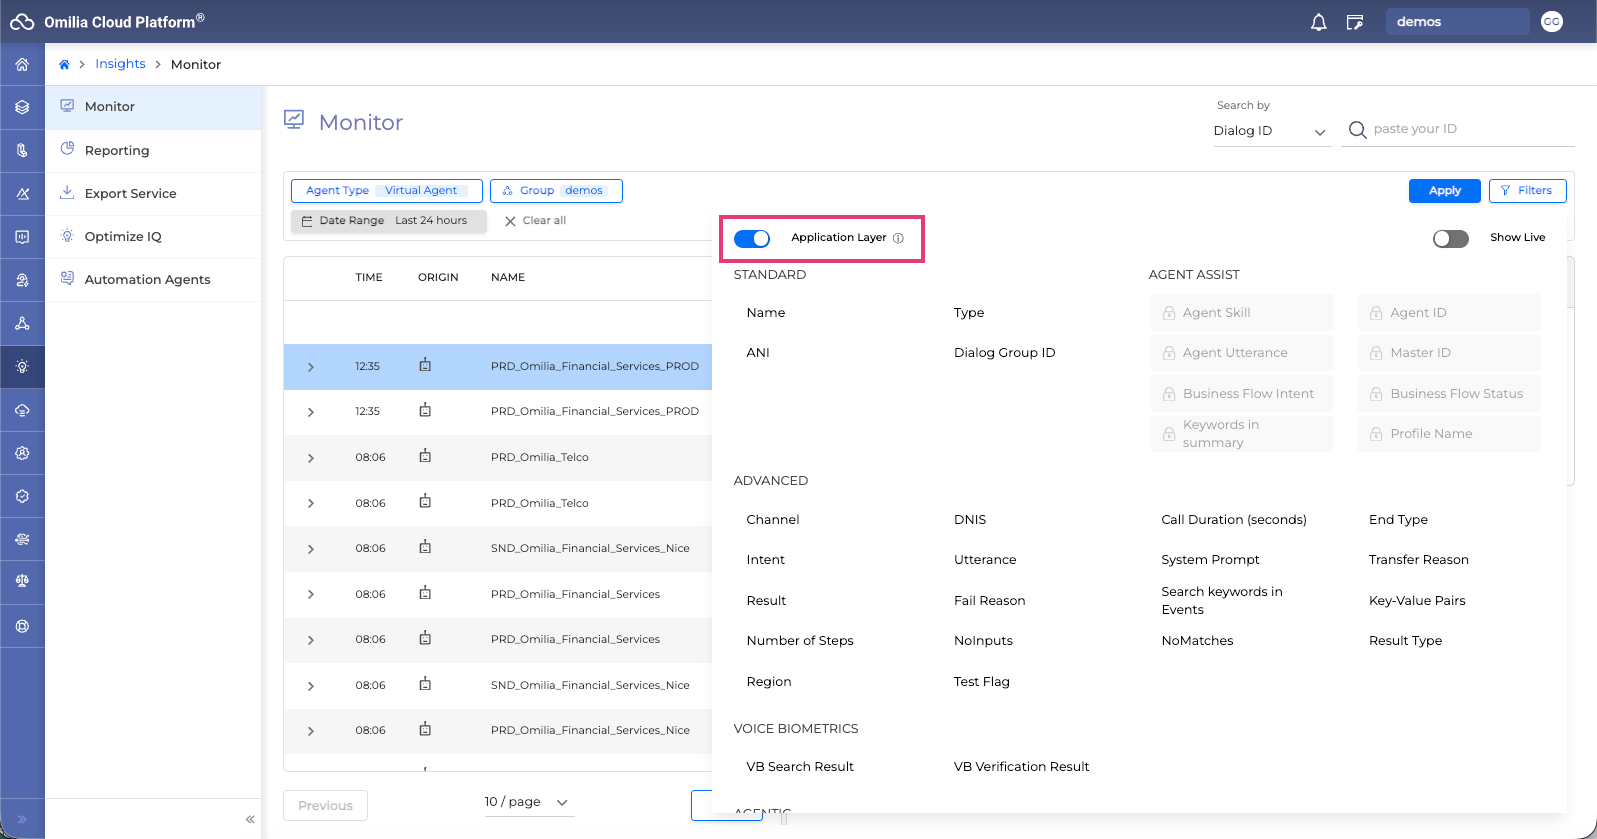The height and width of the screenshot is (839, 1597).
Task: Expand the second 12:35 dialog row
Action: (311, 412)
